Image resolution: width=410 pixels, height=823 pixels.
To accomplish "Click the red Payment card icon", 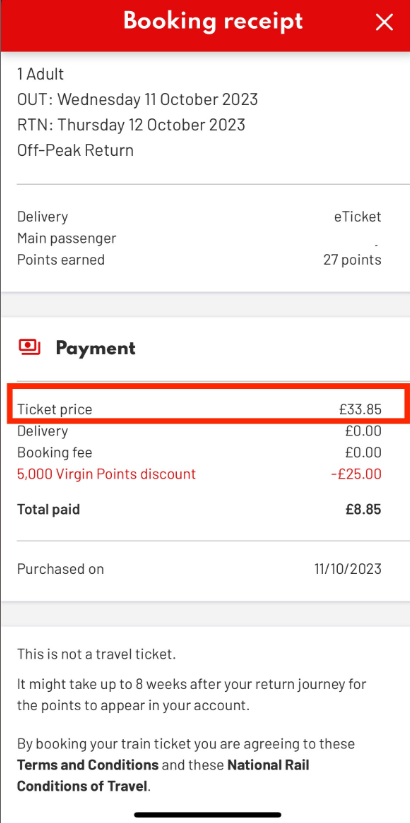I will (x=29, y=347).
